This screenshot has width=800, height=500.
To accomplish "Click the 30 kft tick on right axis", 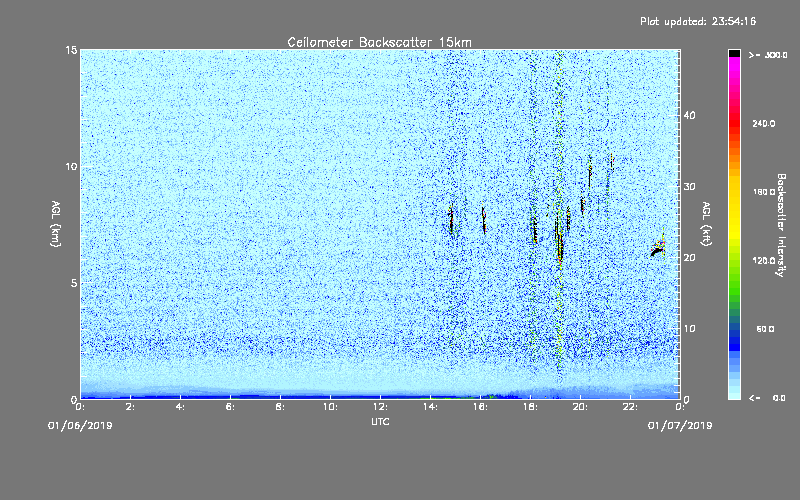I will pyautogui.click(x=689, y=186).
